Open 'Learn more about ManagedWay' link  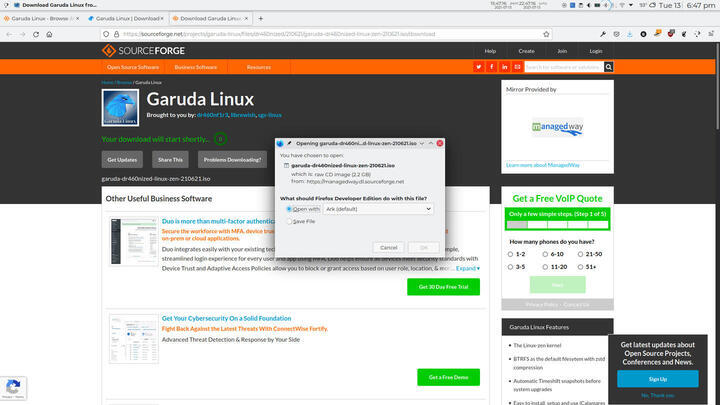point(543,165)
